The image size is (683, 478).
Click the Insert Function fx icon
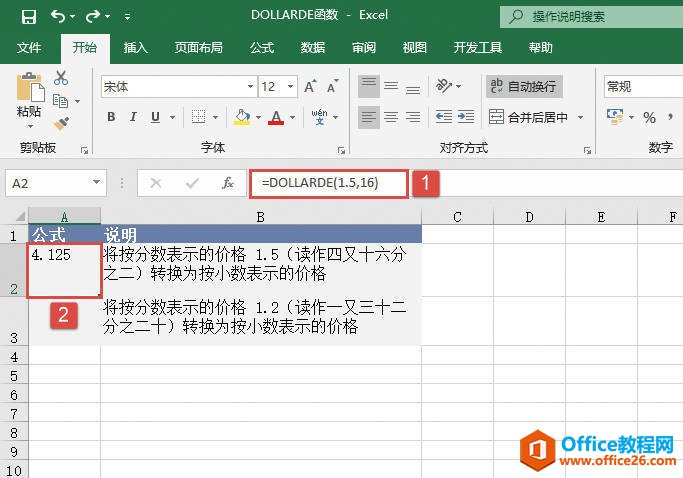pyautogui.click(x=228, y=183)
